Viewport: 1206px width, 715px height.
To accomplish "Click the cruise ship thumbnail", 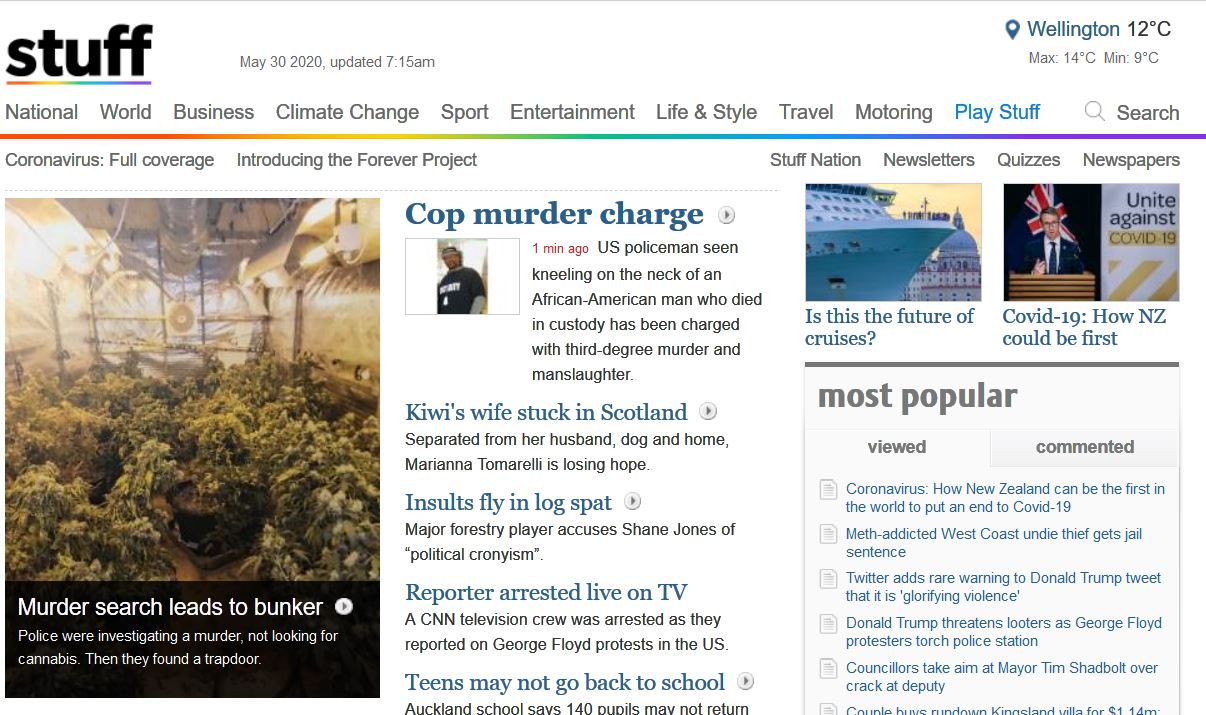I will 893,242.
